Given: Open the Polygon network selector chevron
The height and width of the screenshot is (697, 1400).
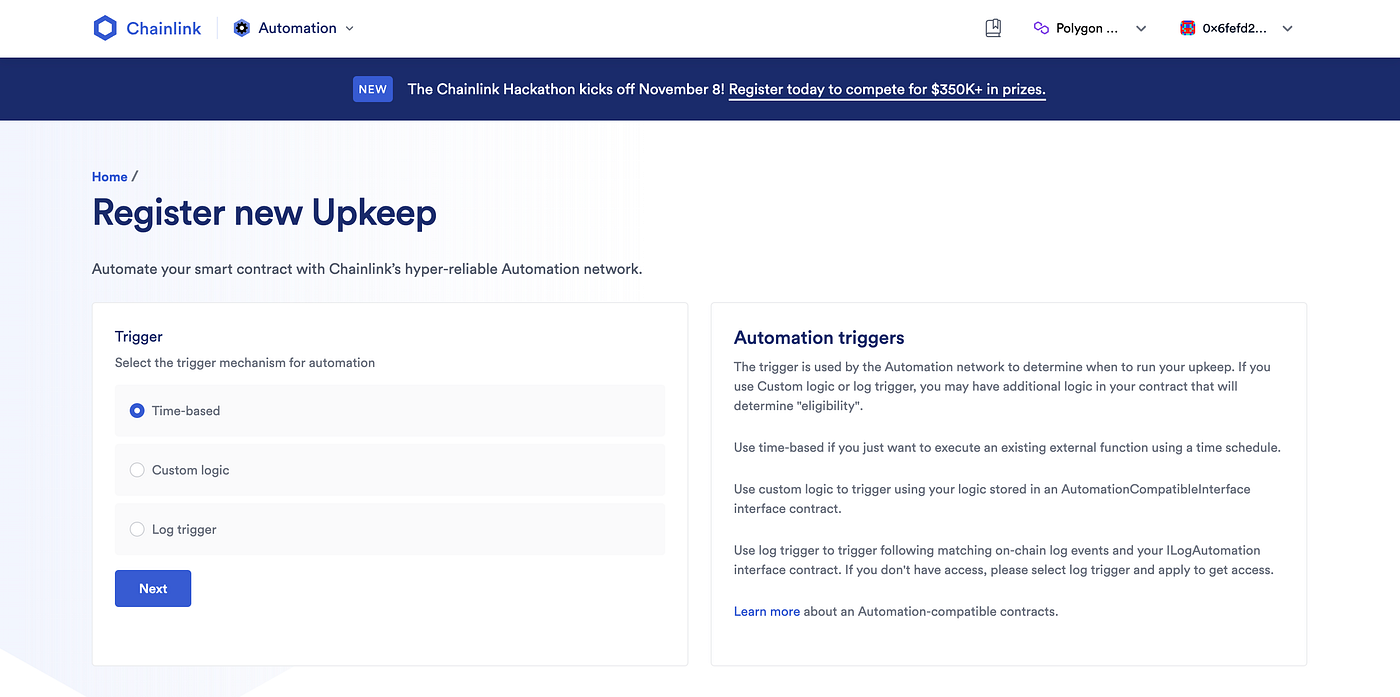Looking at the screenshot, I should click(x=1141, y=28).
